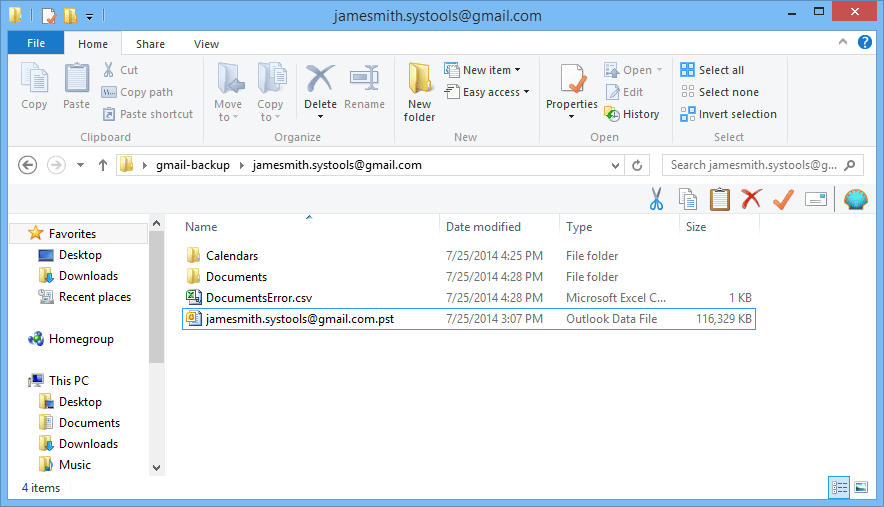The width and height of the screenshot is (884, 507).
Task: Go forward with the Forward arrow
Action: pyautogui.click(x=56, y=165)
